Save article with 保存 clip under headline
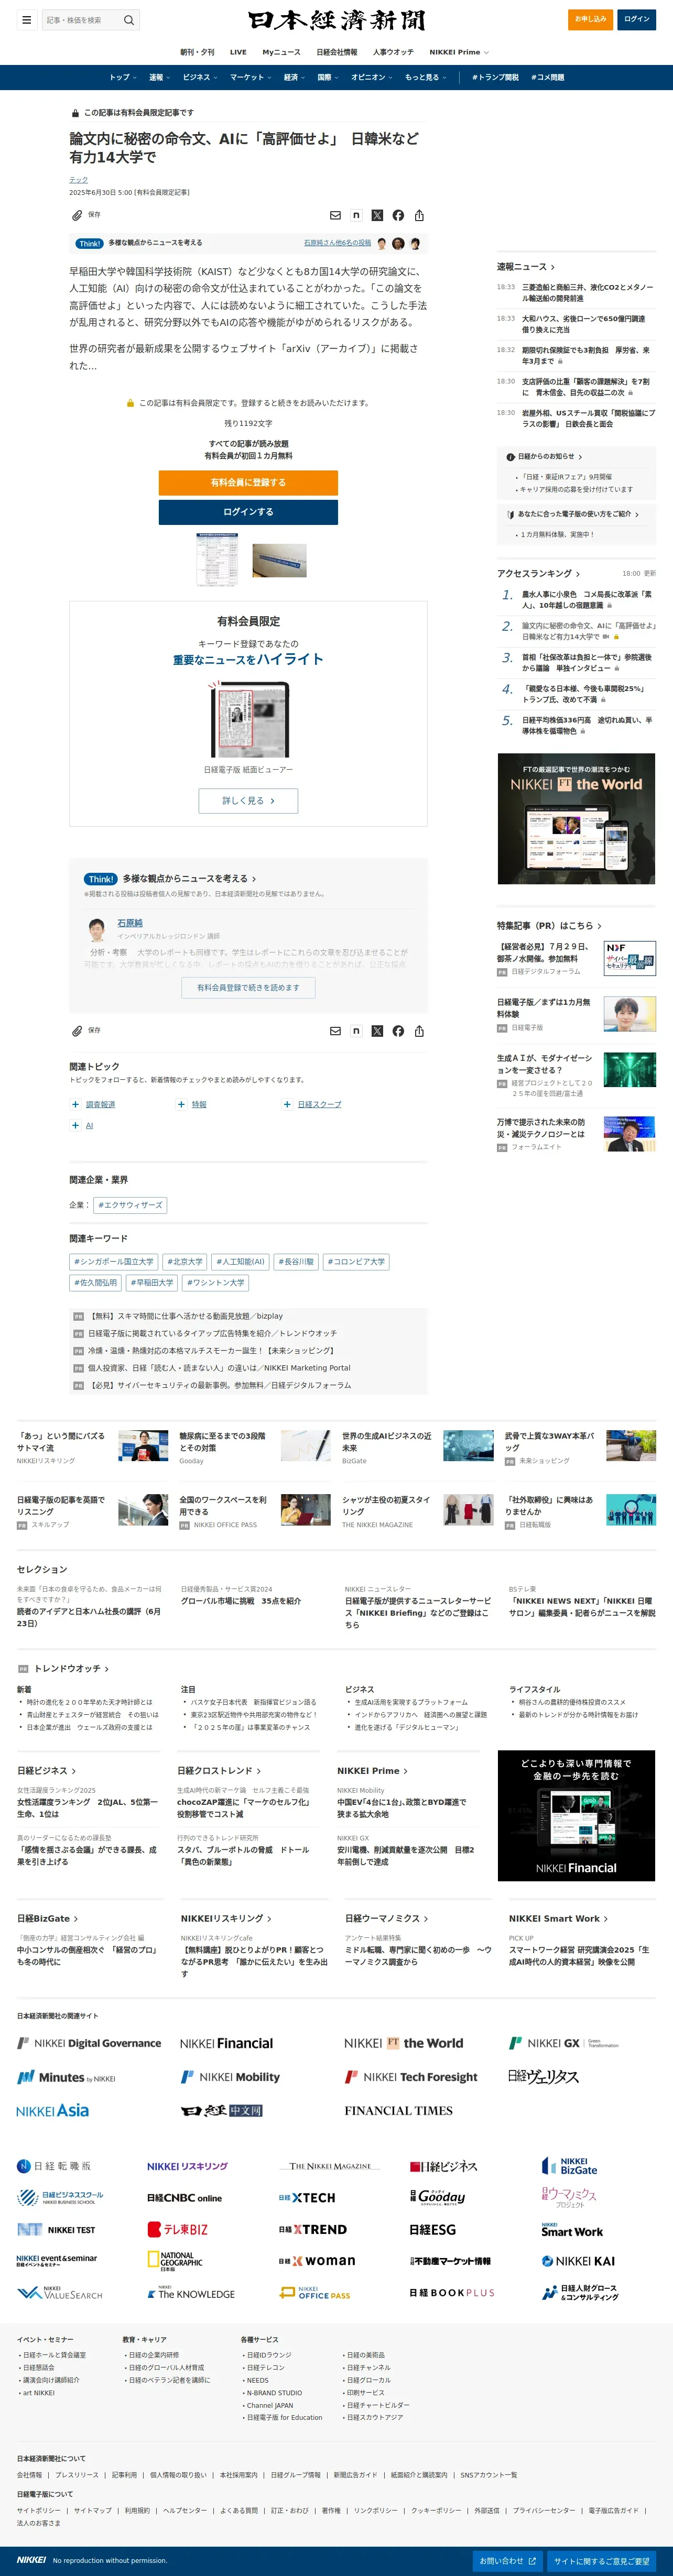This screenshot has height=2576, width=673. (x=86, y=215)
